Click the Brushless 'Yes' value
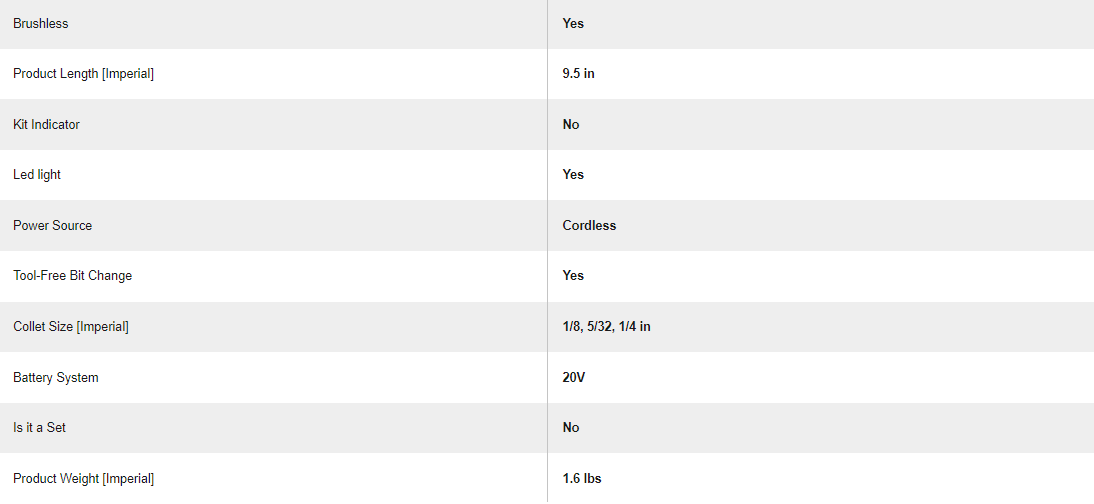 click(x=573, y=23)
